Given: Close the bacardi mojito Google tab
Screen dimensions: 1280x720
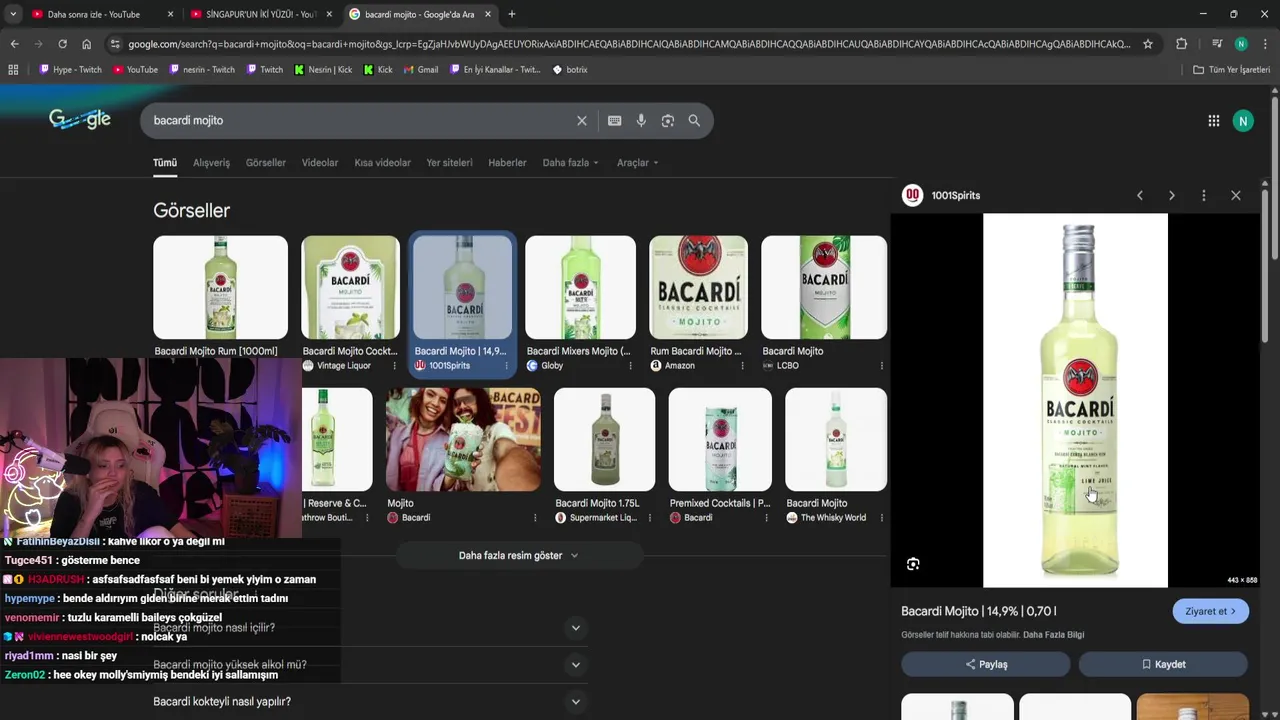Looking at the screenshot, I should 489,14.
